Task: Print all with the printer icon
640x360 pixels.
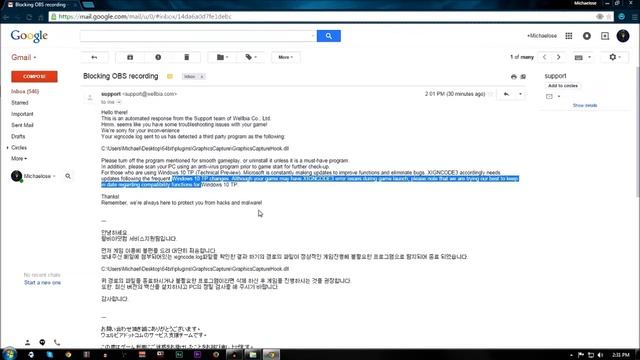Action: pos(514,76)
